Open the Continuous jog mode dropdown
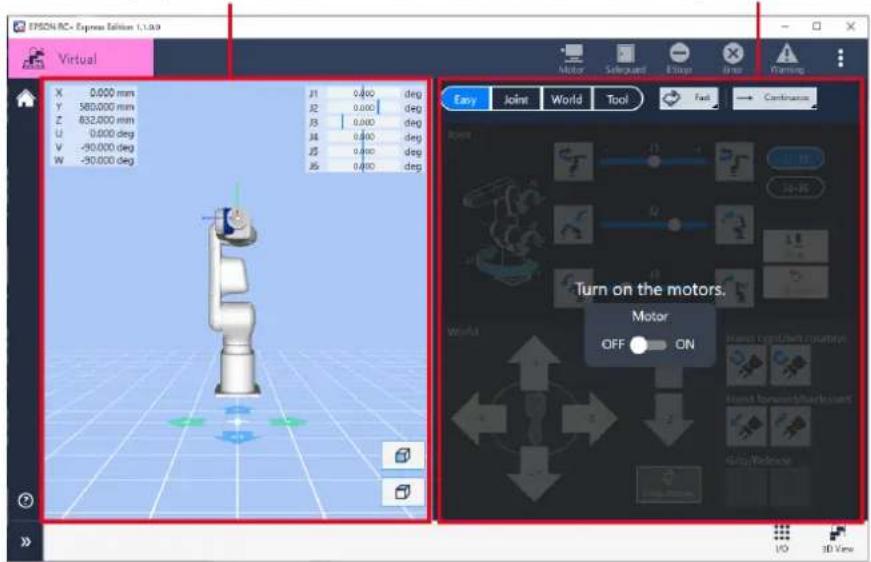 (775, 98)
